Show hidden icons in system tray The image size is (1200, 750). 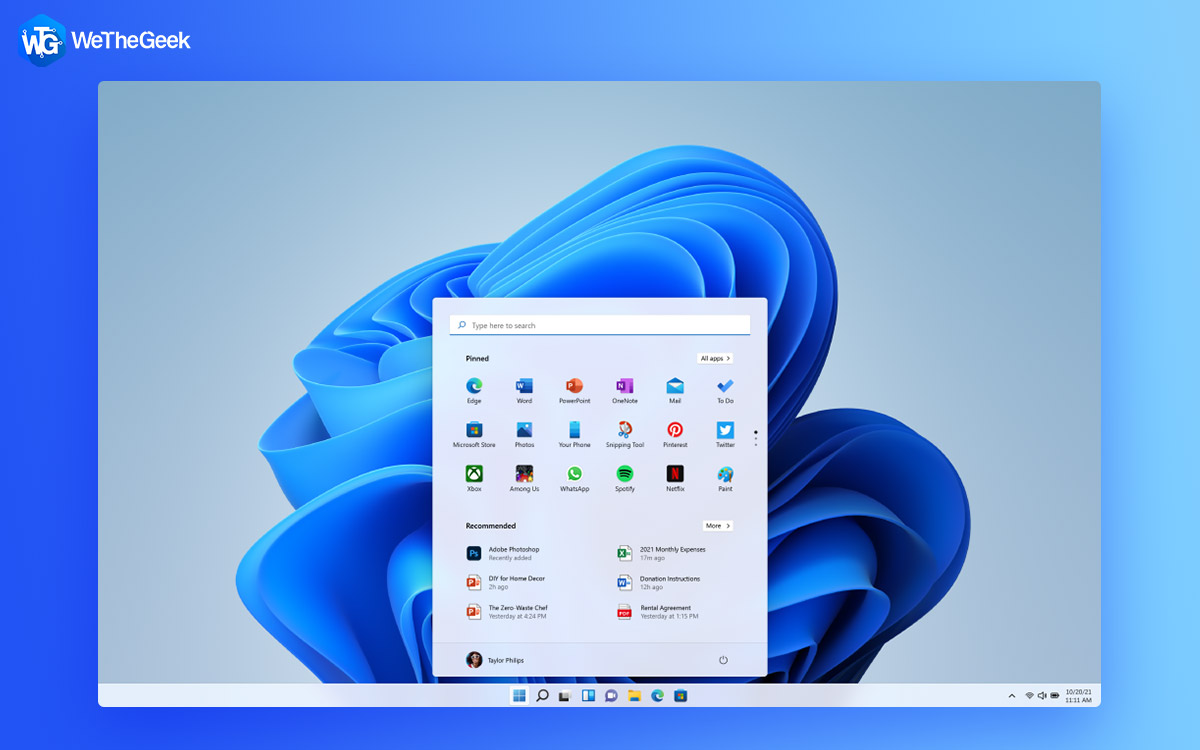point(1011,695)
